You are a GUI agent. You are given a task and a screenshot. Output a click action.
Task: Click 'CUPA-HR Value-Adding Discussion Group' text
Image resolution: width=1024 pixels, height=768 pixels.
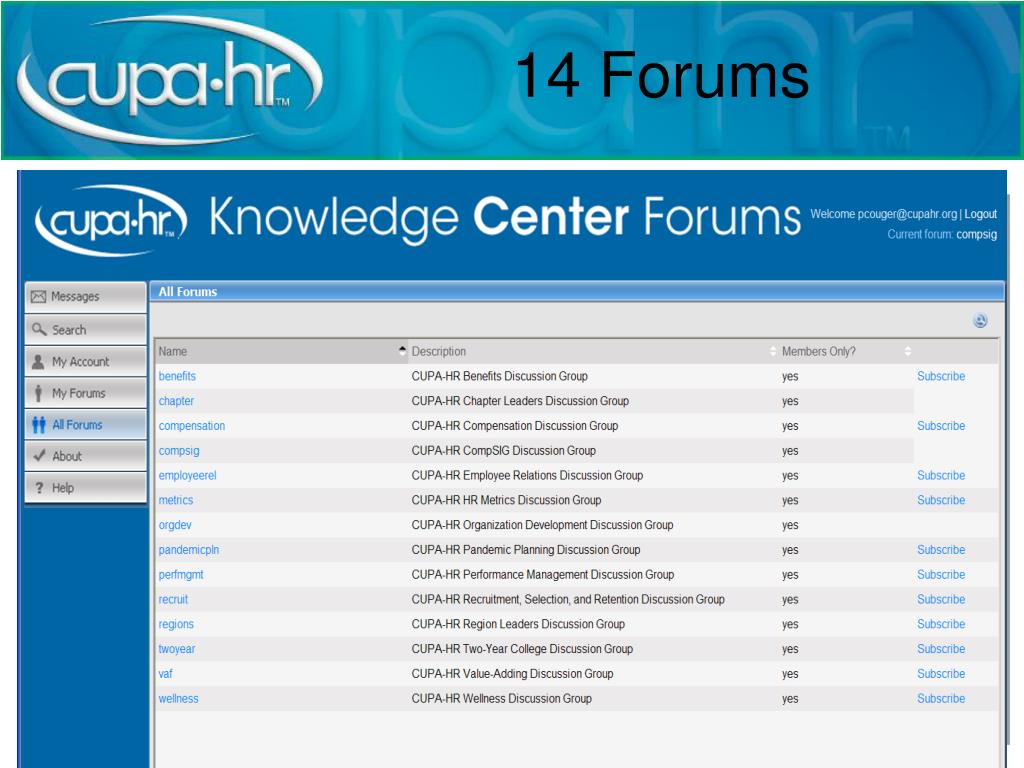click(x=512, y=674)
